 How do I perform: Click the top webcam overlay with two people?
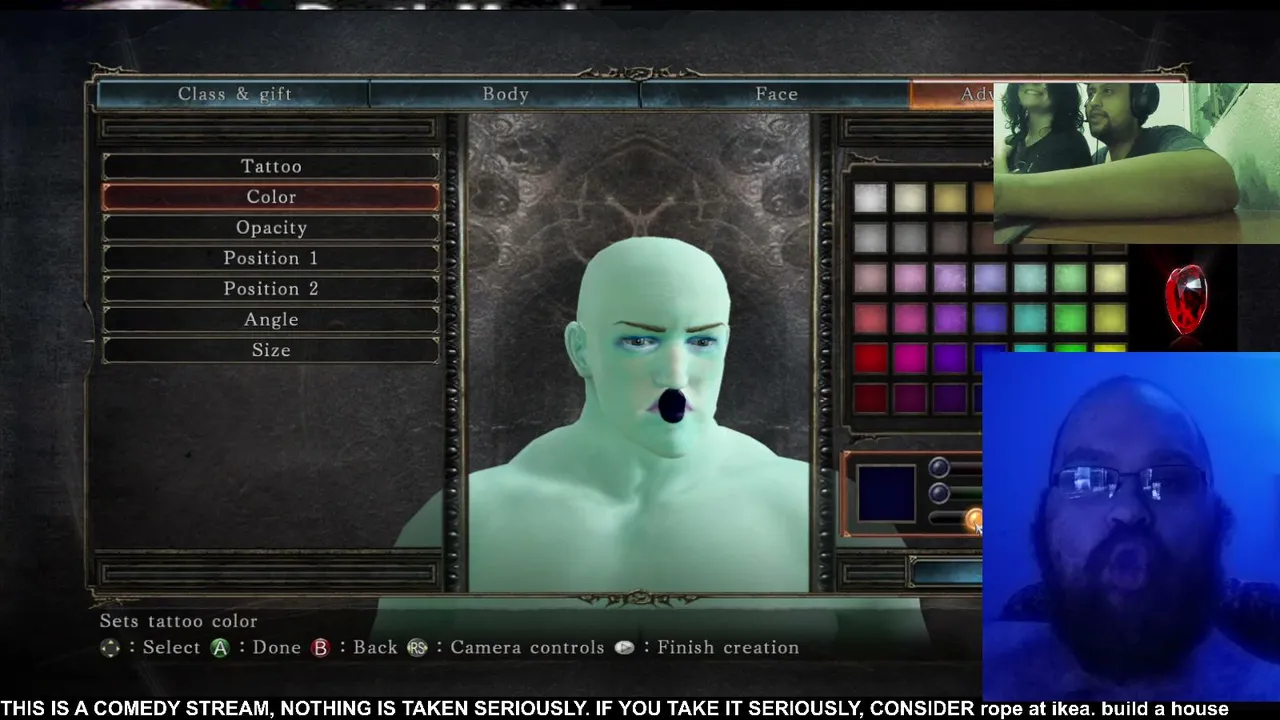[1136, 163]
